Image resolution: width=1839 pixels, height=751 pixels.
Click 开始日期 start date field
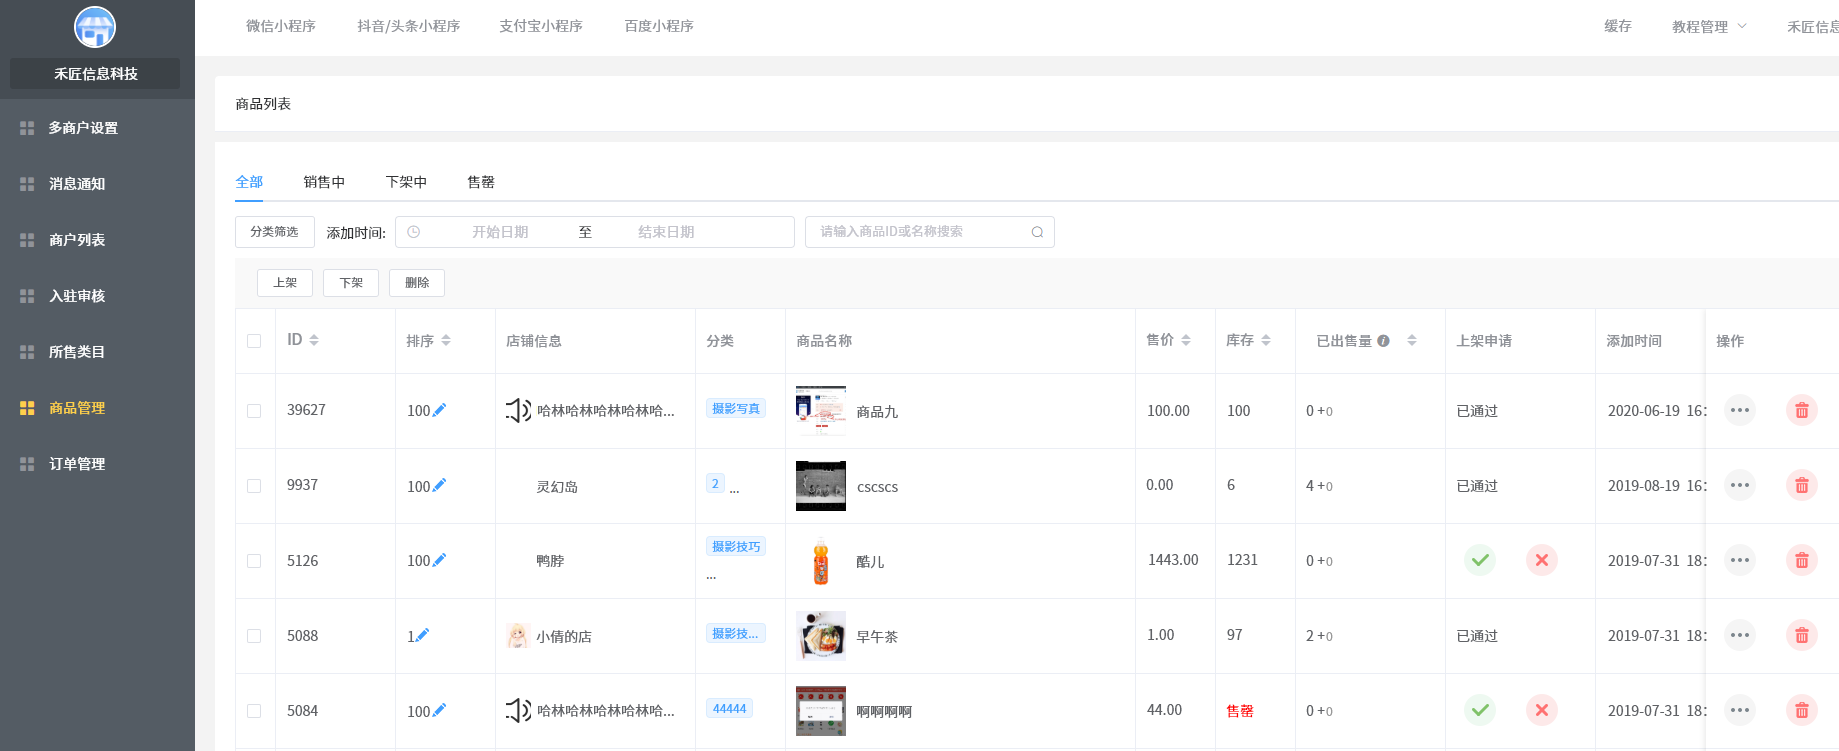point(500,232)
